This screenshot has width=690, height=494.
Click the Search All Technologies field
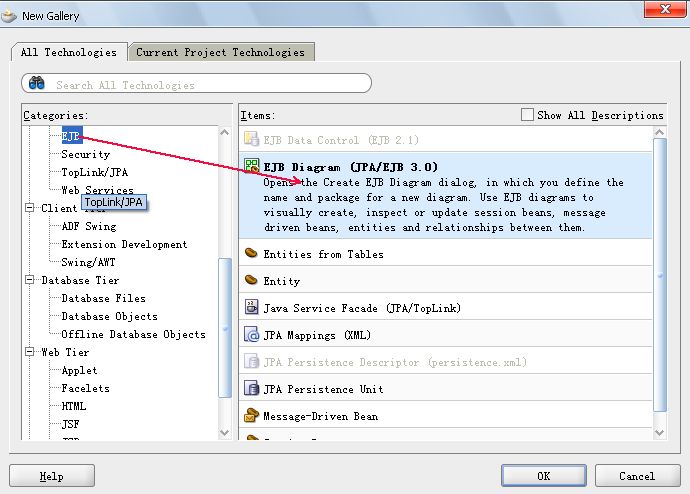pos(196,83)
